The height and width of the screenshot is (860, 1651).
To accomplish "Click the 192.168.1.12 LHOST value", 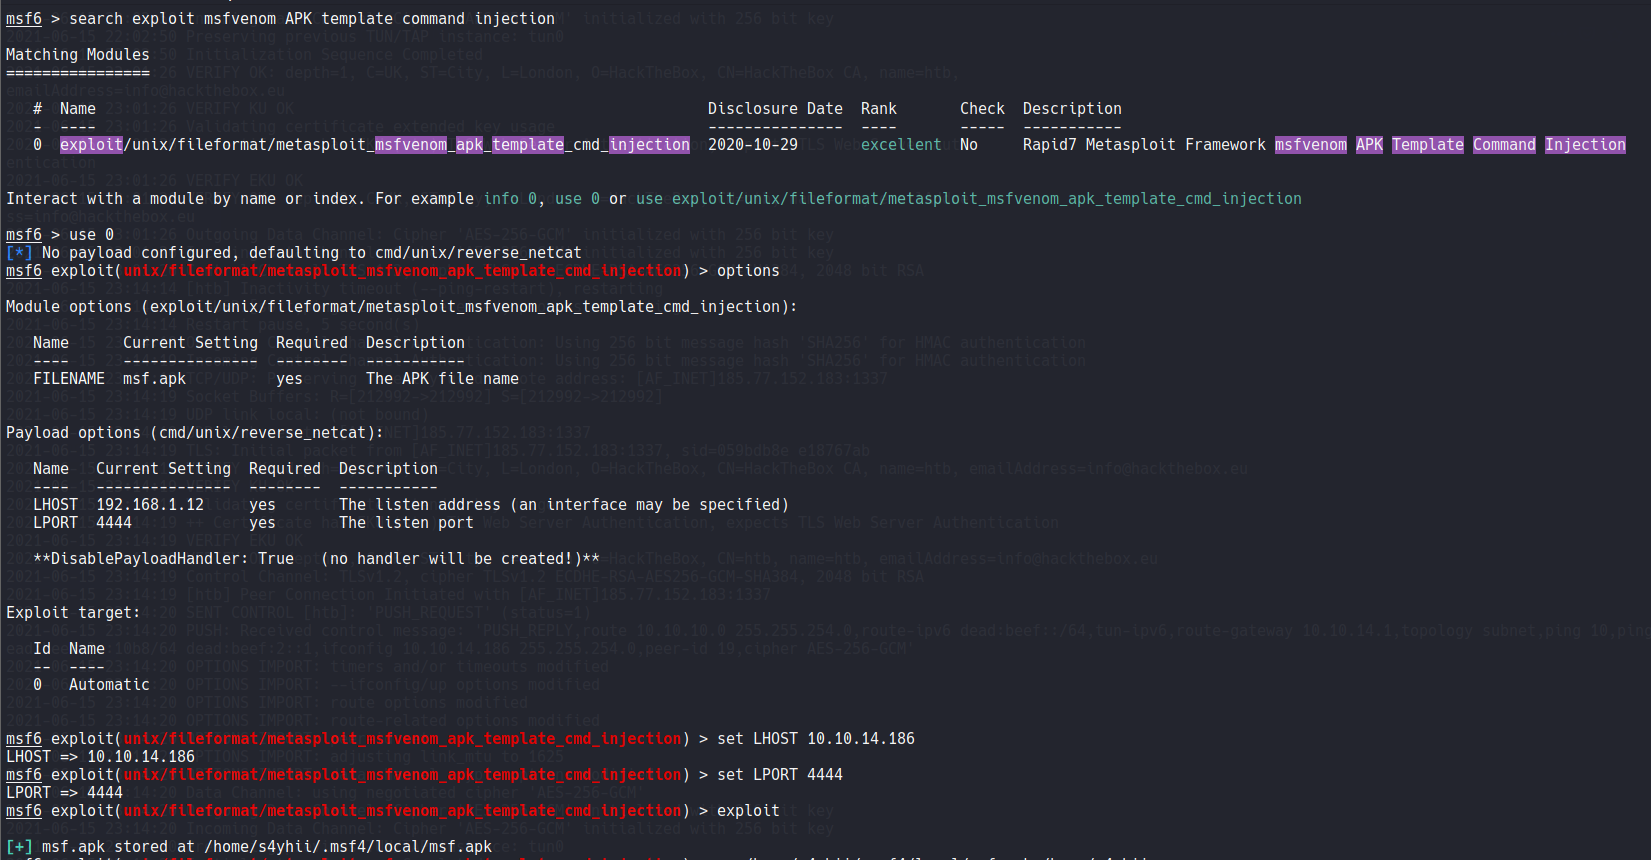I will click(150, 505).
